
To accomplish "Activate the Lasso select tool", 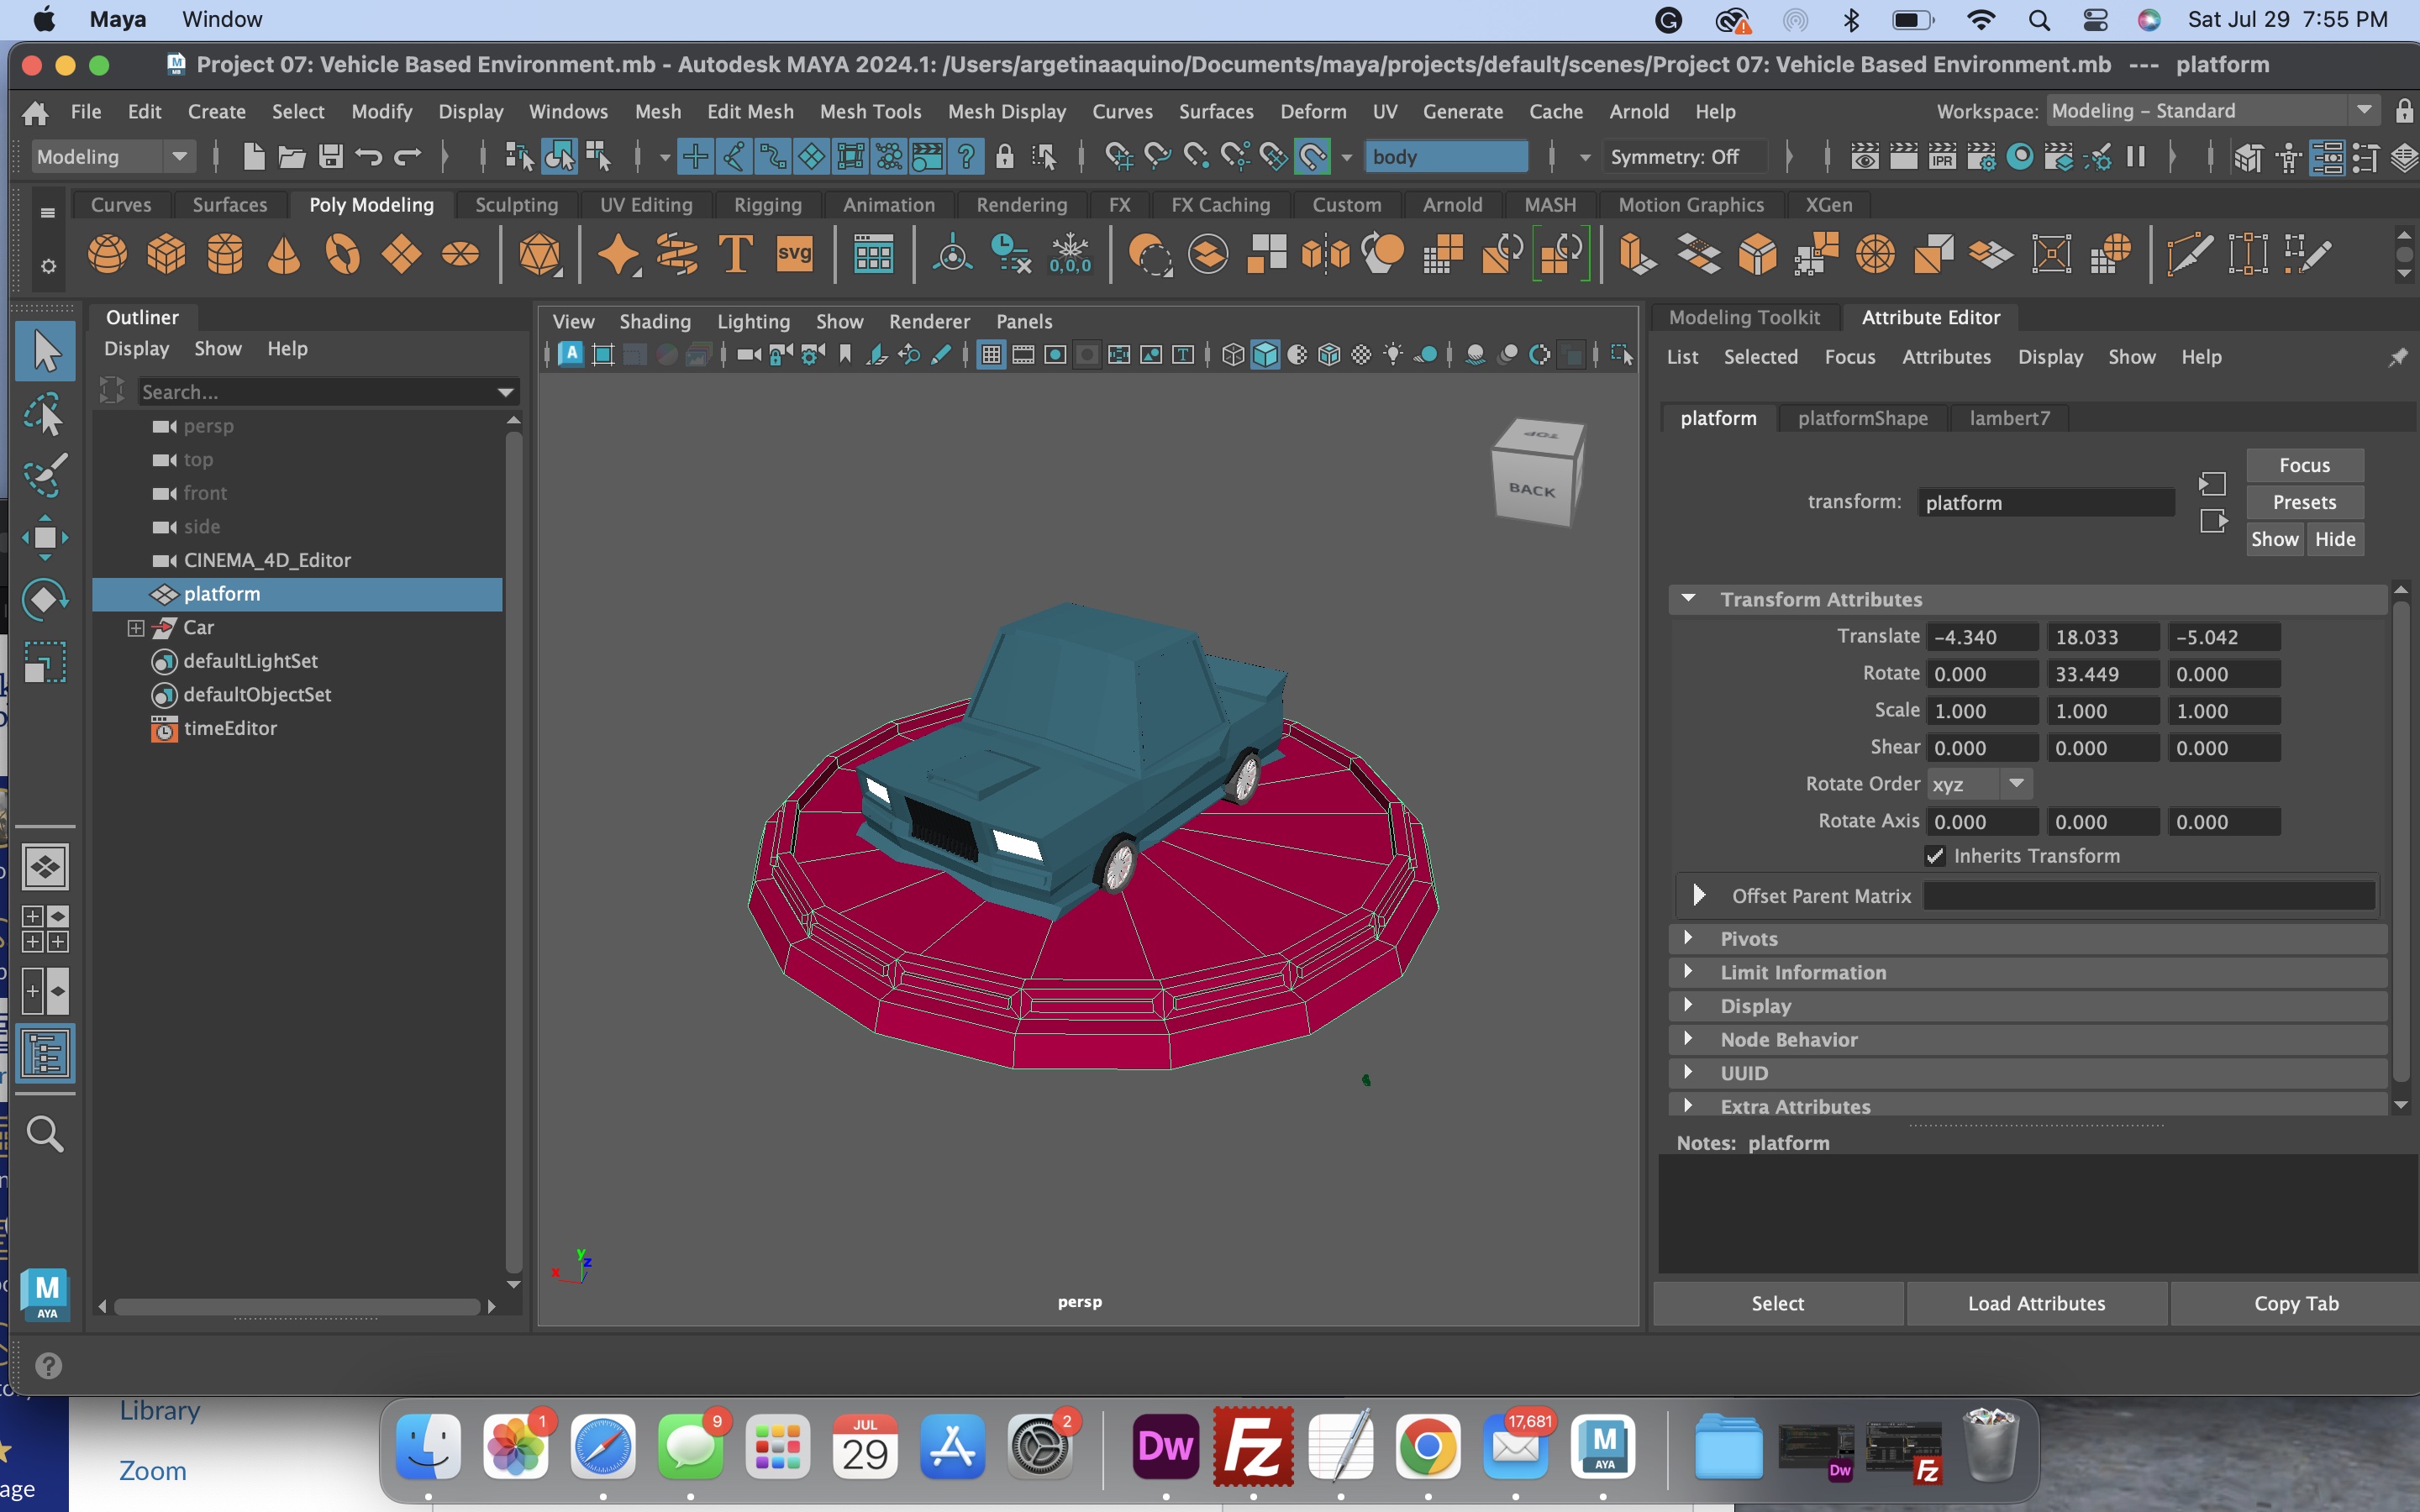I will pyautogui.click(x=45, y=414).
